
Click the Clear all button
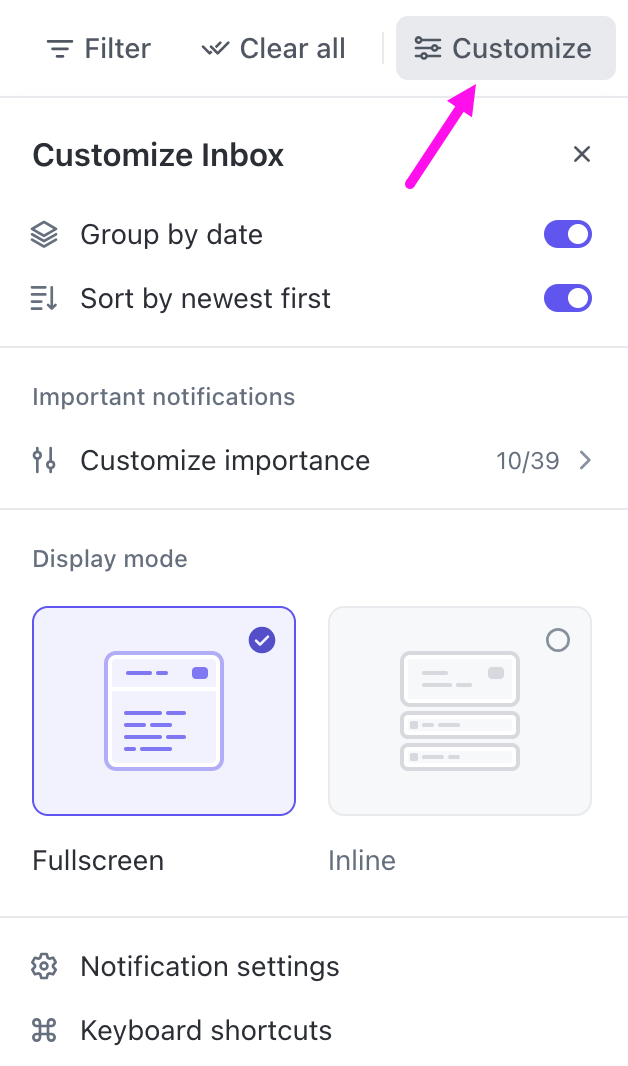point(274,48)
